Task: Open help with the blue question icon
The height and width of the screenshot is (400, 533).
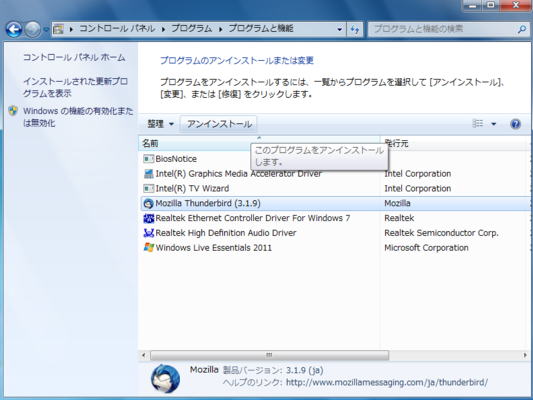Action: click(x=515, y=124)
